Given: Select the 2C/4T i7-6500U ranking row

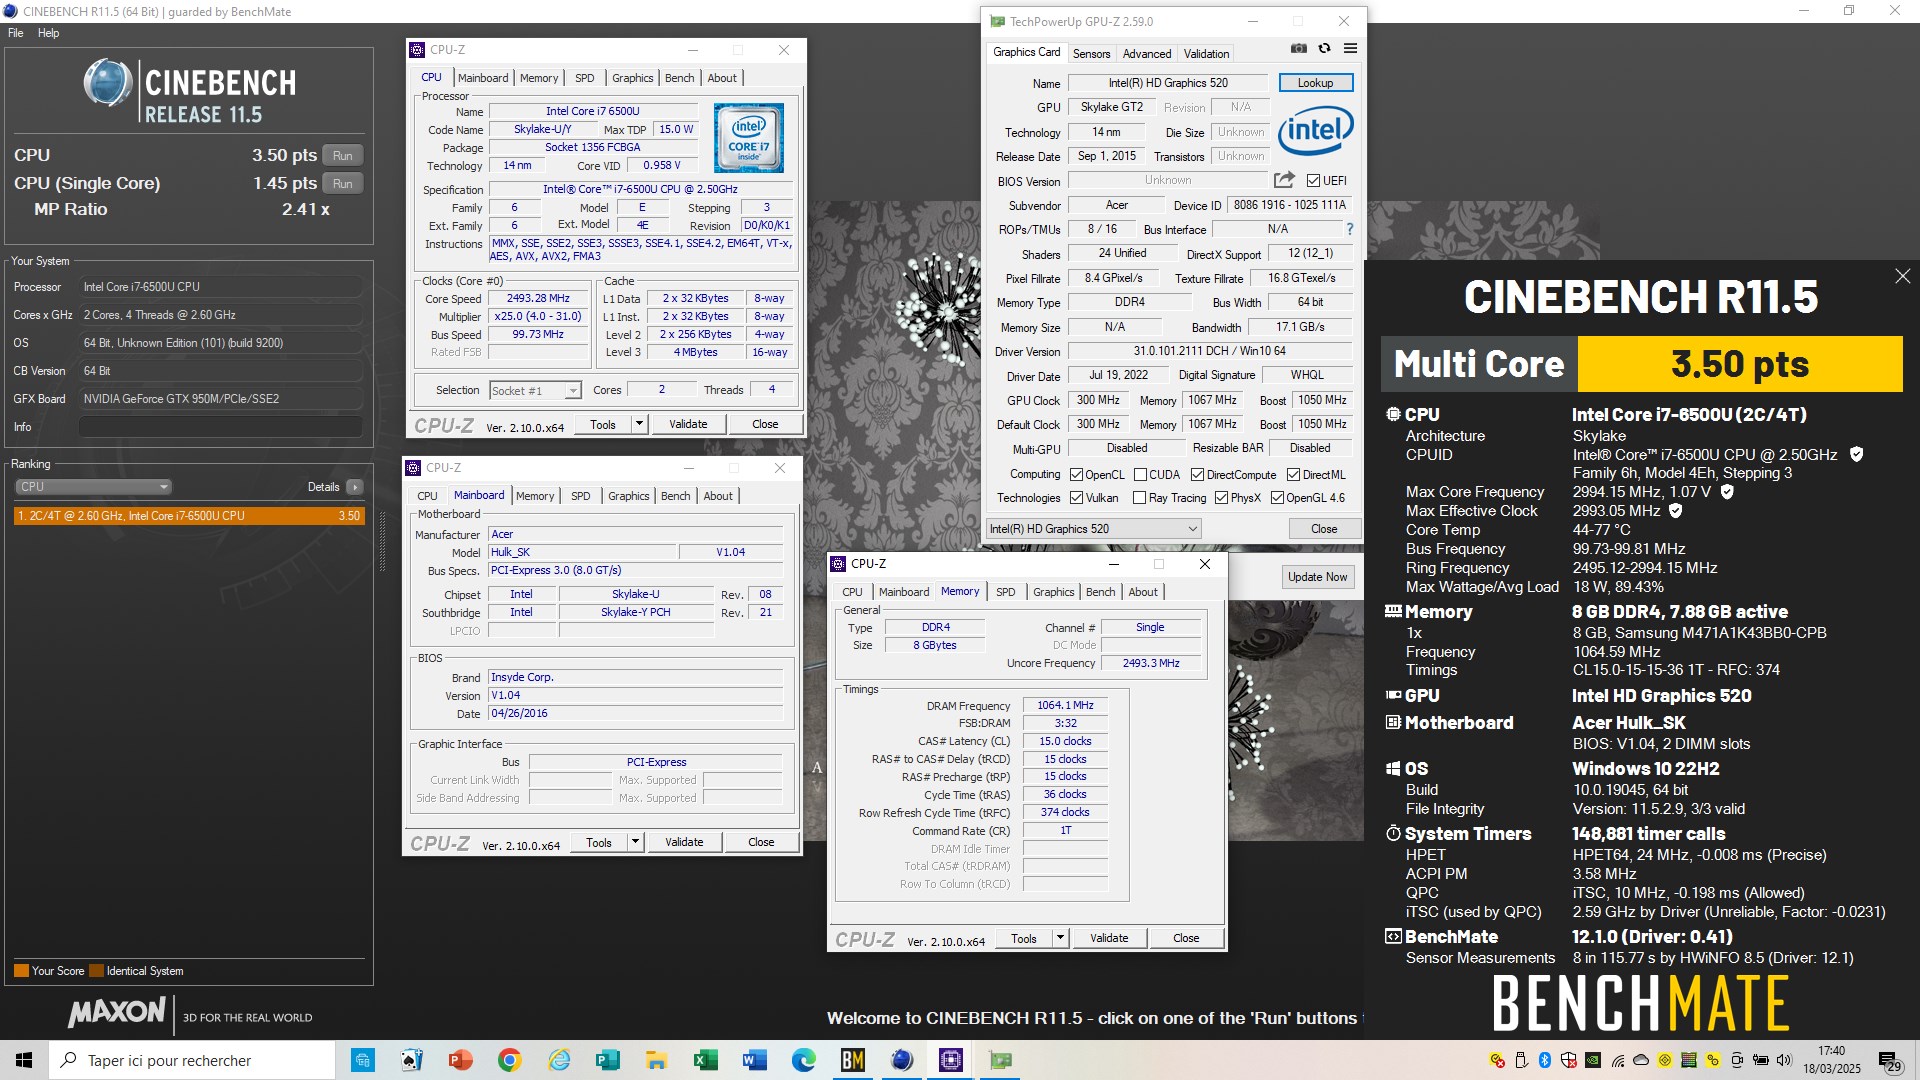Looking at the screenshot, I should pyautogui.click(x=189, y=516).
